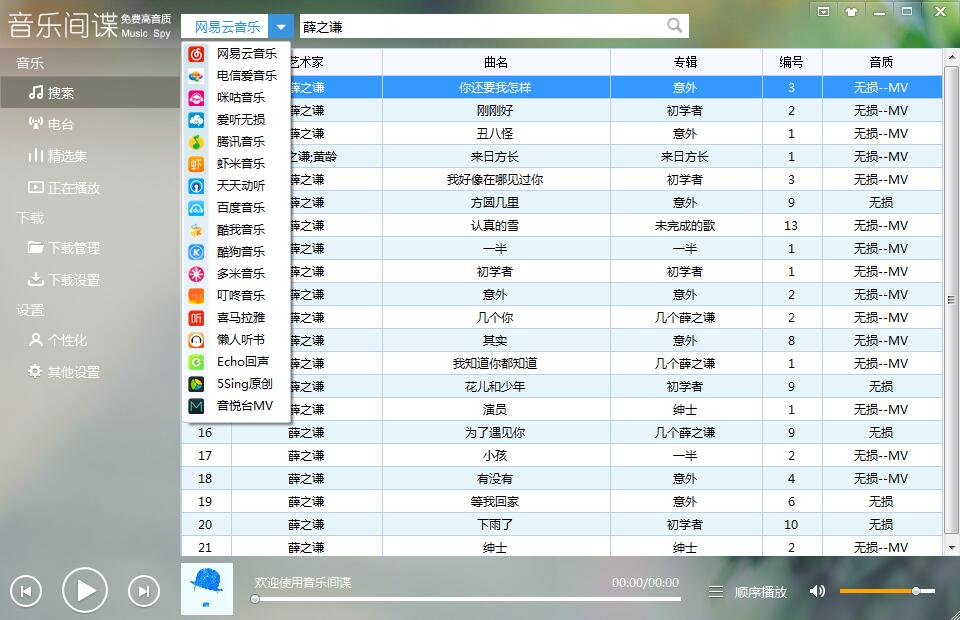
Task: Seek on the playback progress bar
Action: pyautogui.click(x=468, y=599)
